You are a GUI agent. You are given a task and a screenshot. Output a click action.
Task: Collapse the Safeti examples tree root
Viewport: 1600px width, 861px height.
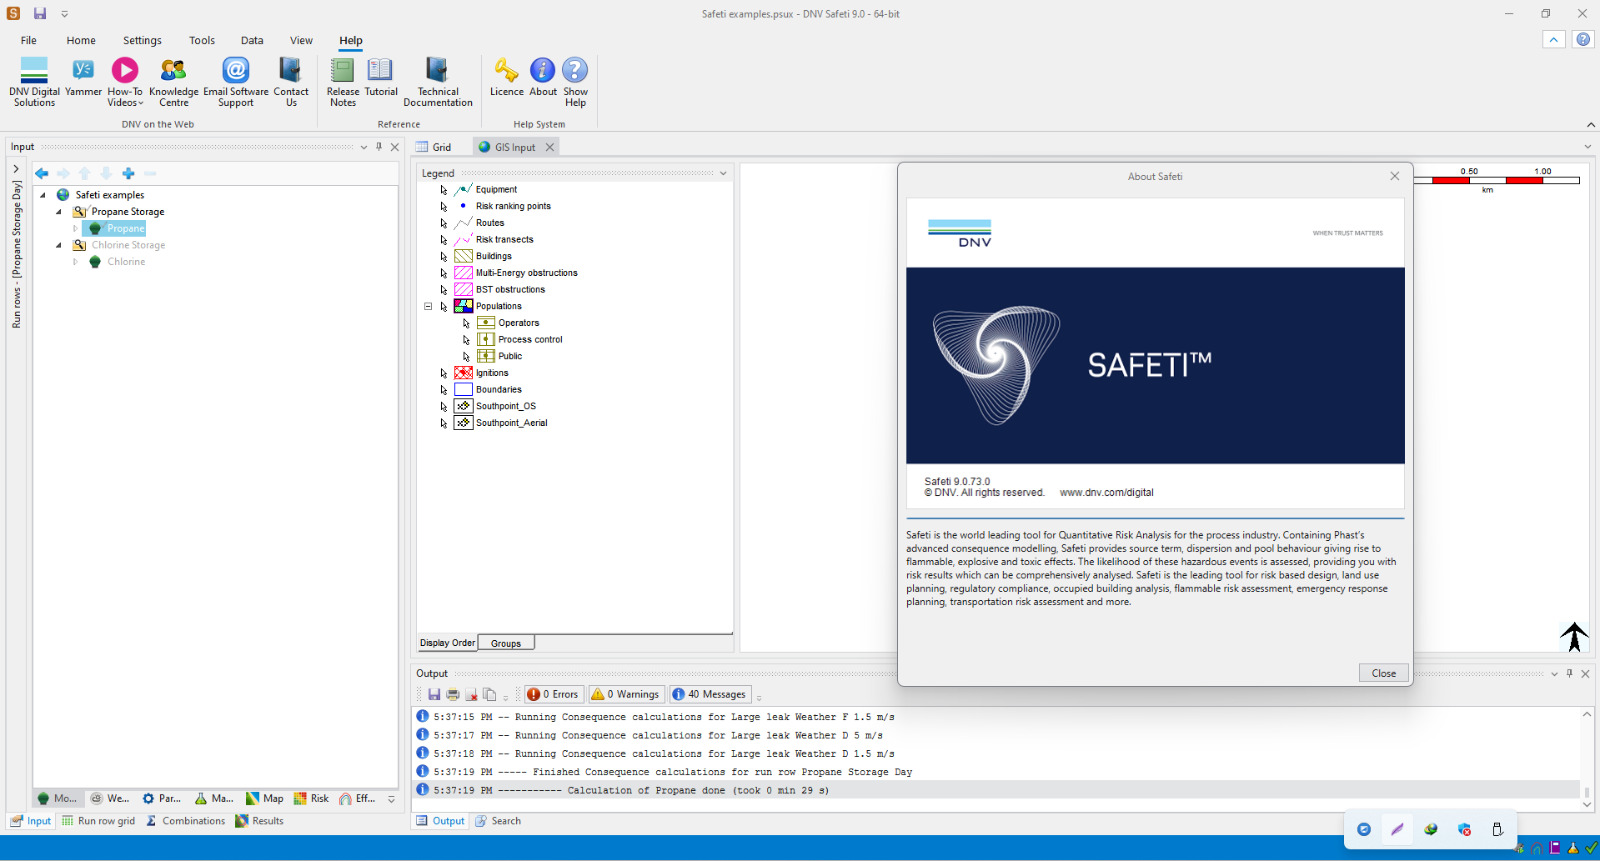(x=43, y=195)
